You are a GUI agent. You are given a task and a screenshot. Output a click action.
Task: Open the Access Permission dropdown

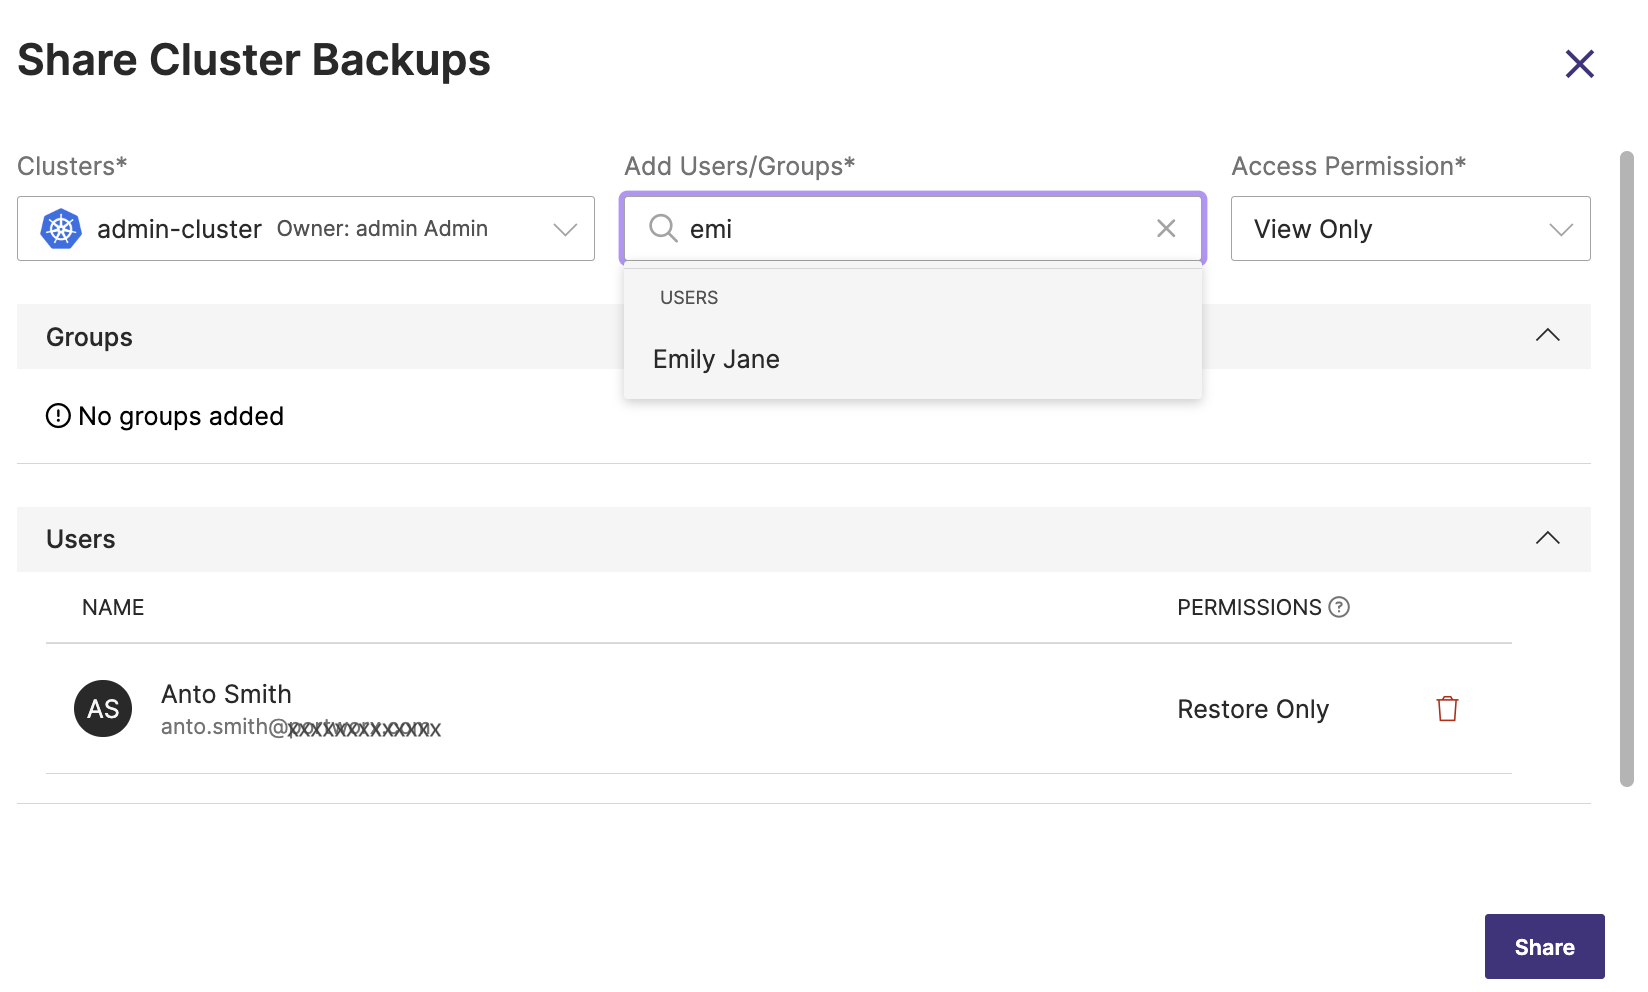click(1409, 229)
